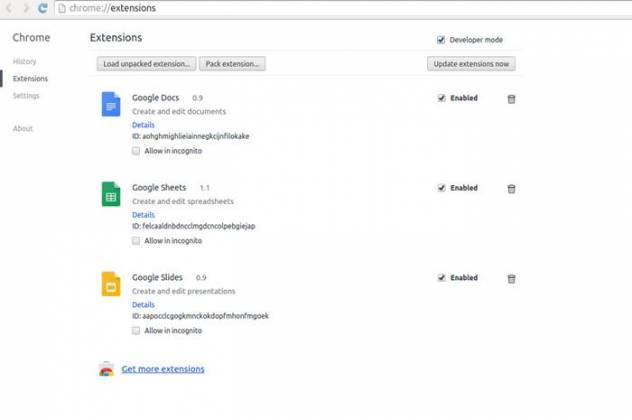Click the browser back arrow

9,8
